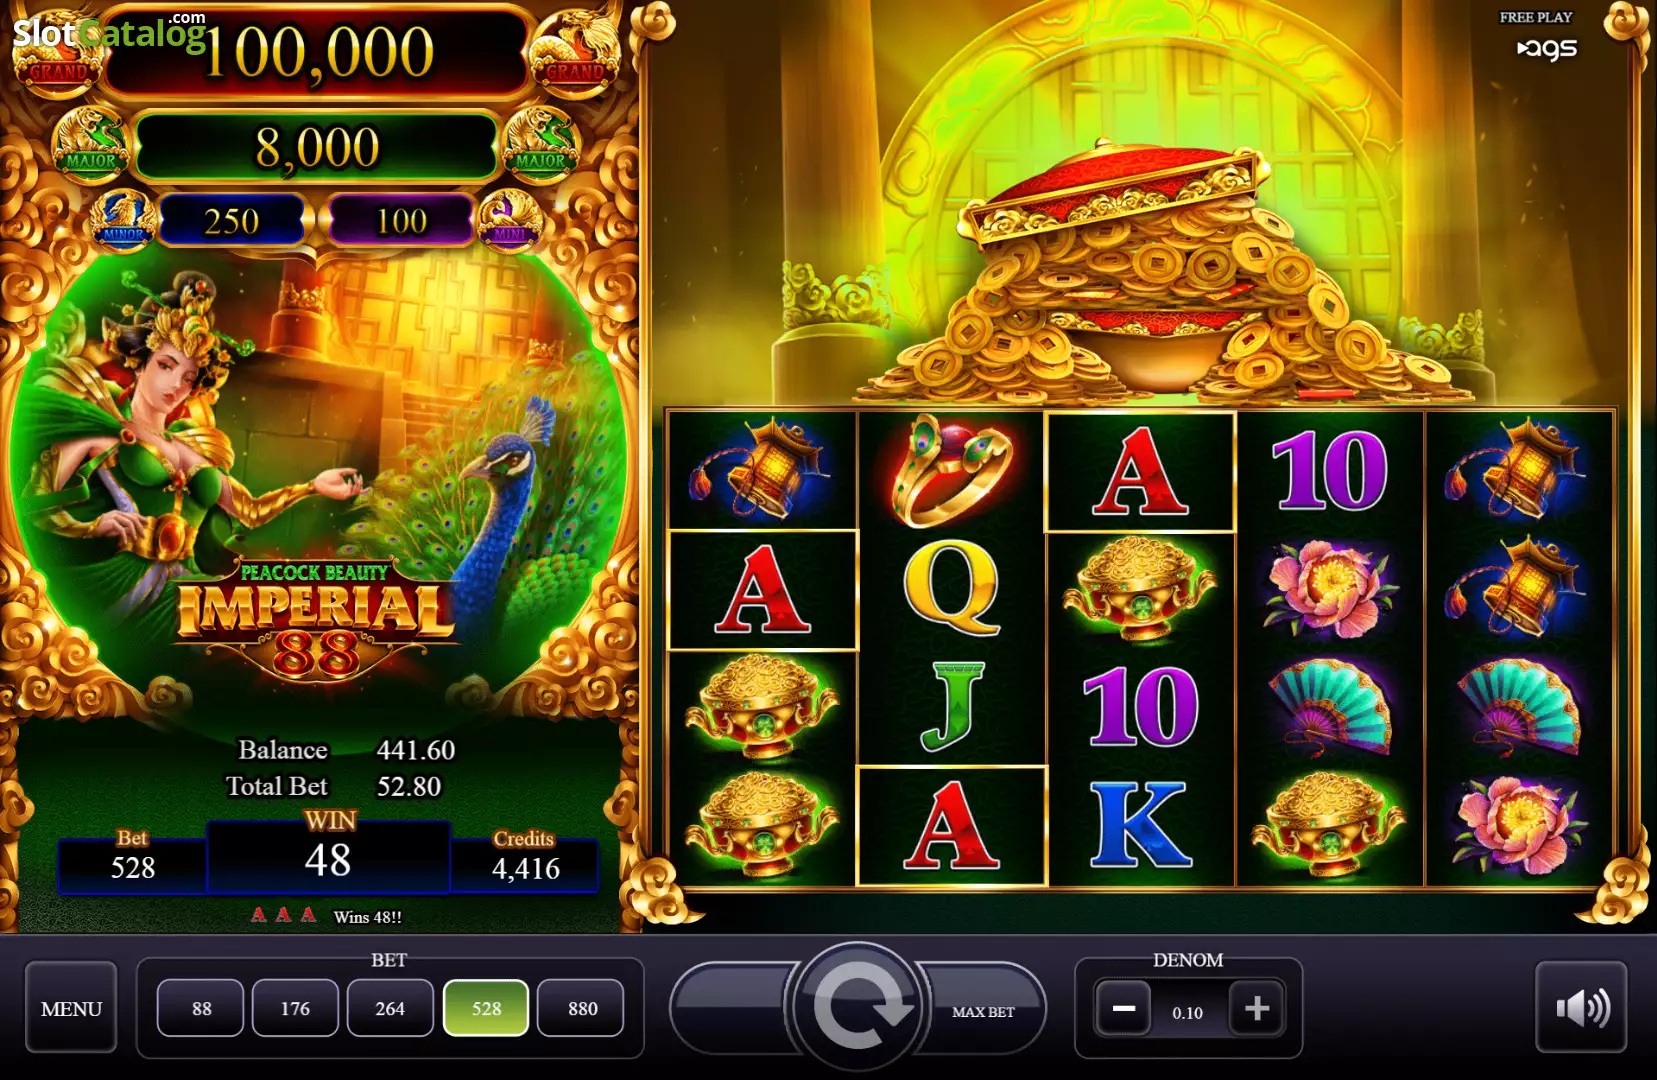This screenshot has height=1080, width=1657.
Task: Select the 176 bet option
Action: (295, 1008)
